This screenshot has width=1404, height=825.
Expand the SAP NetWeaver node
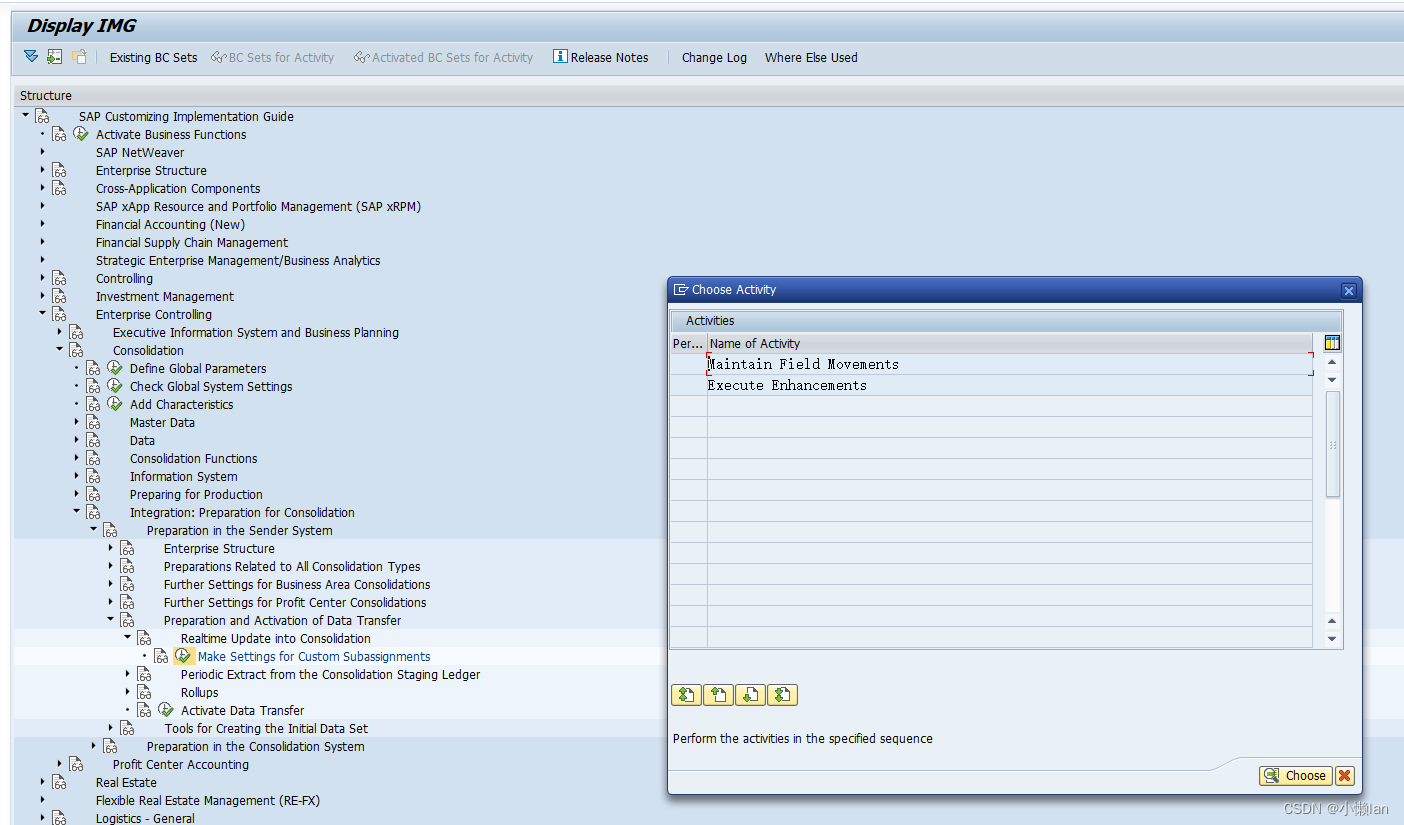coord(43,152)
